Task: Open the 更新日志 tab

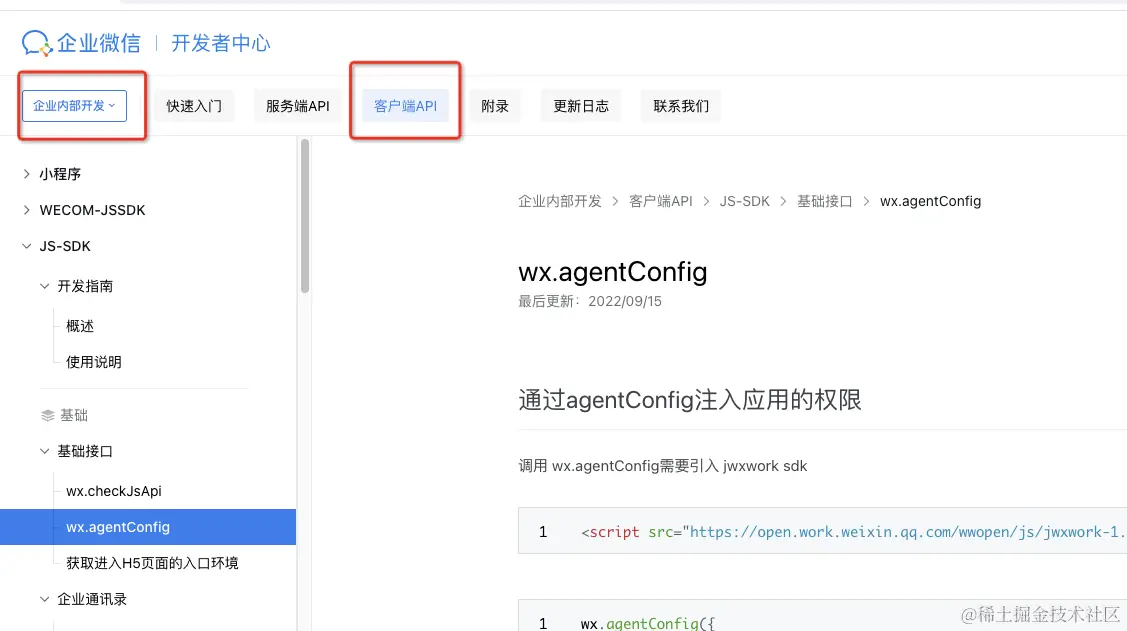Action: (x=581, y=106)
